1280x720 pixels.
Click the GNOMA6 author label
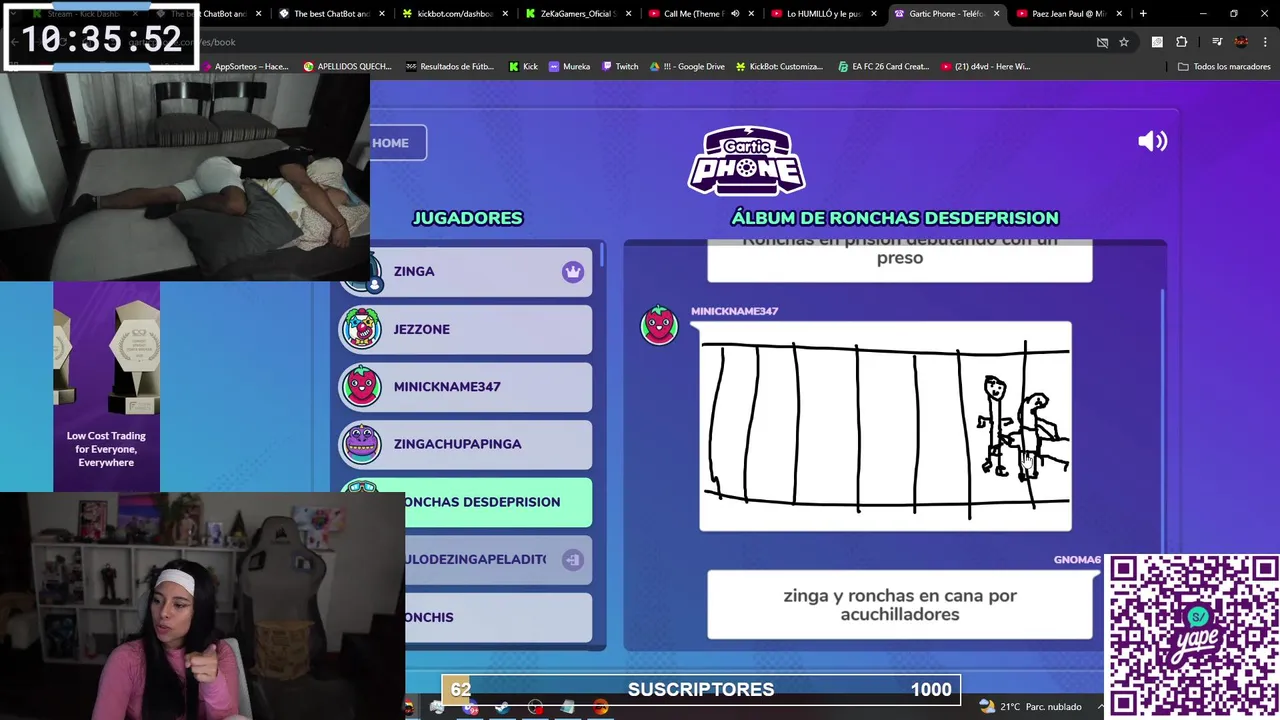(x=1077, y=560)
